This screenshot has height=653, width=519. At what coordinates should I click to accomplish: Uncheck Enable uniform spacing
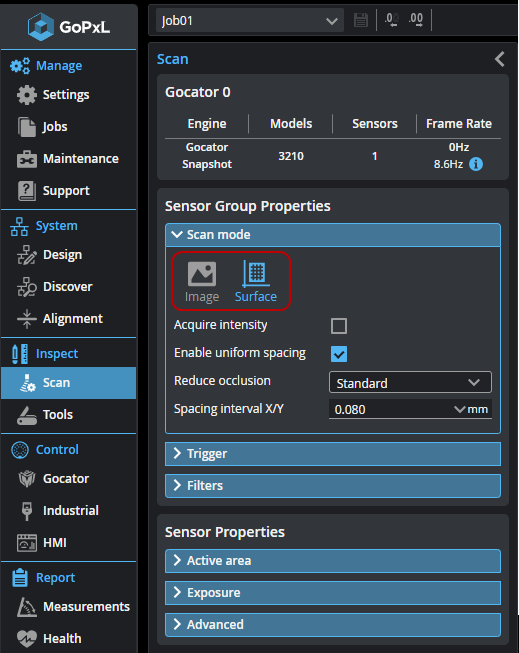click(339, 354)
